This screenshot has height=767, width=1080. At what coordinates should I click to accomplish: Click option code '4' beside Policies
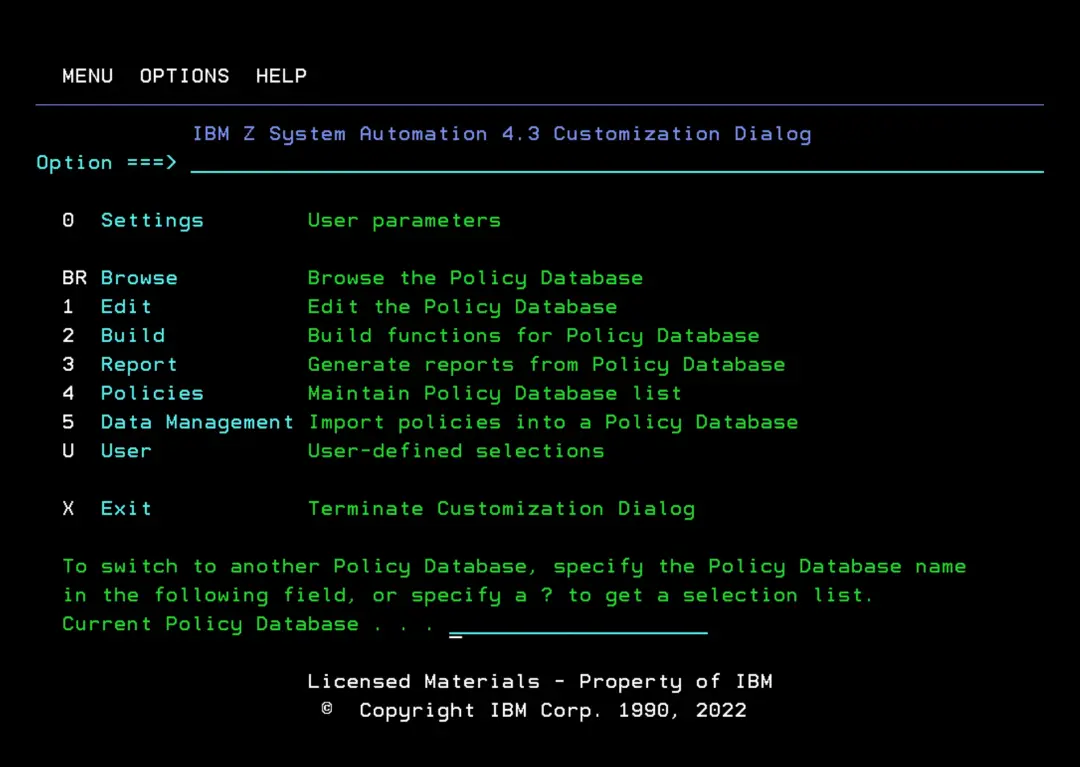(x=68, y=393)
